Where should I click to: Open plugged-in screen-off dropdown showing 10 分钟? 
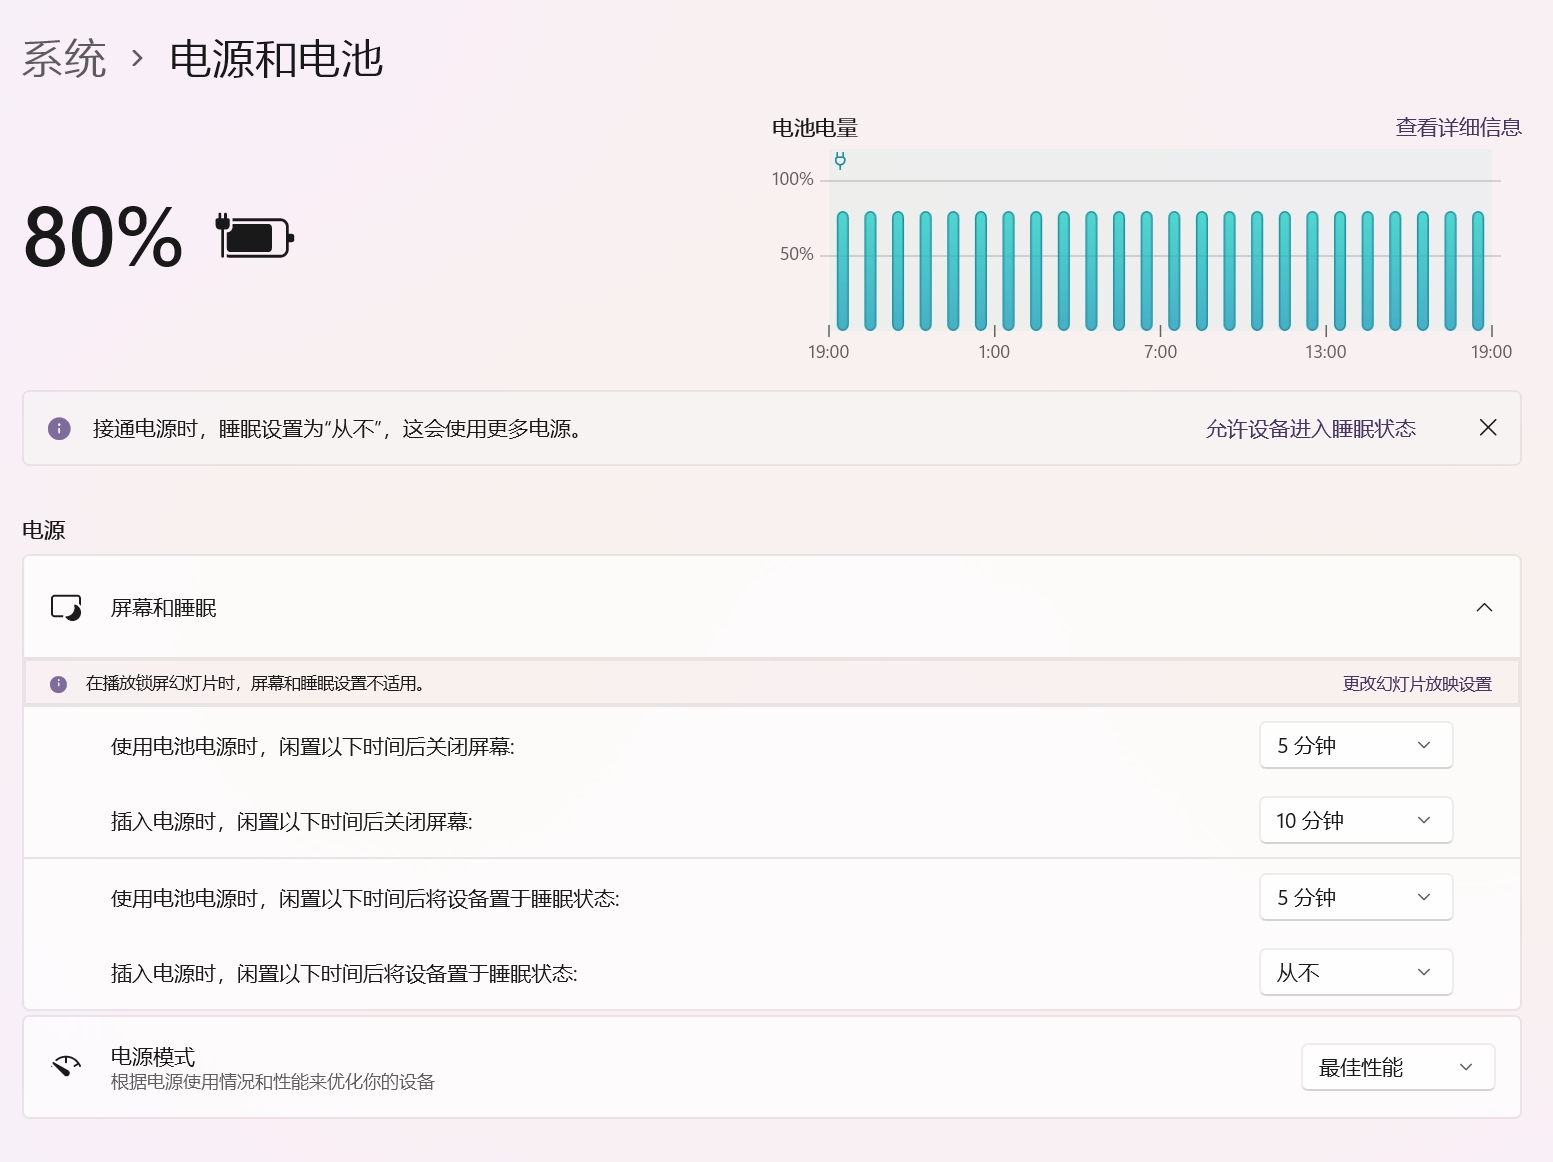(x=1355, y=820)
